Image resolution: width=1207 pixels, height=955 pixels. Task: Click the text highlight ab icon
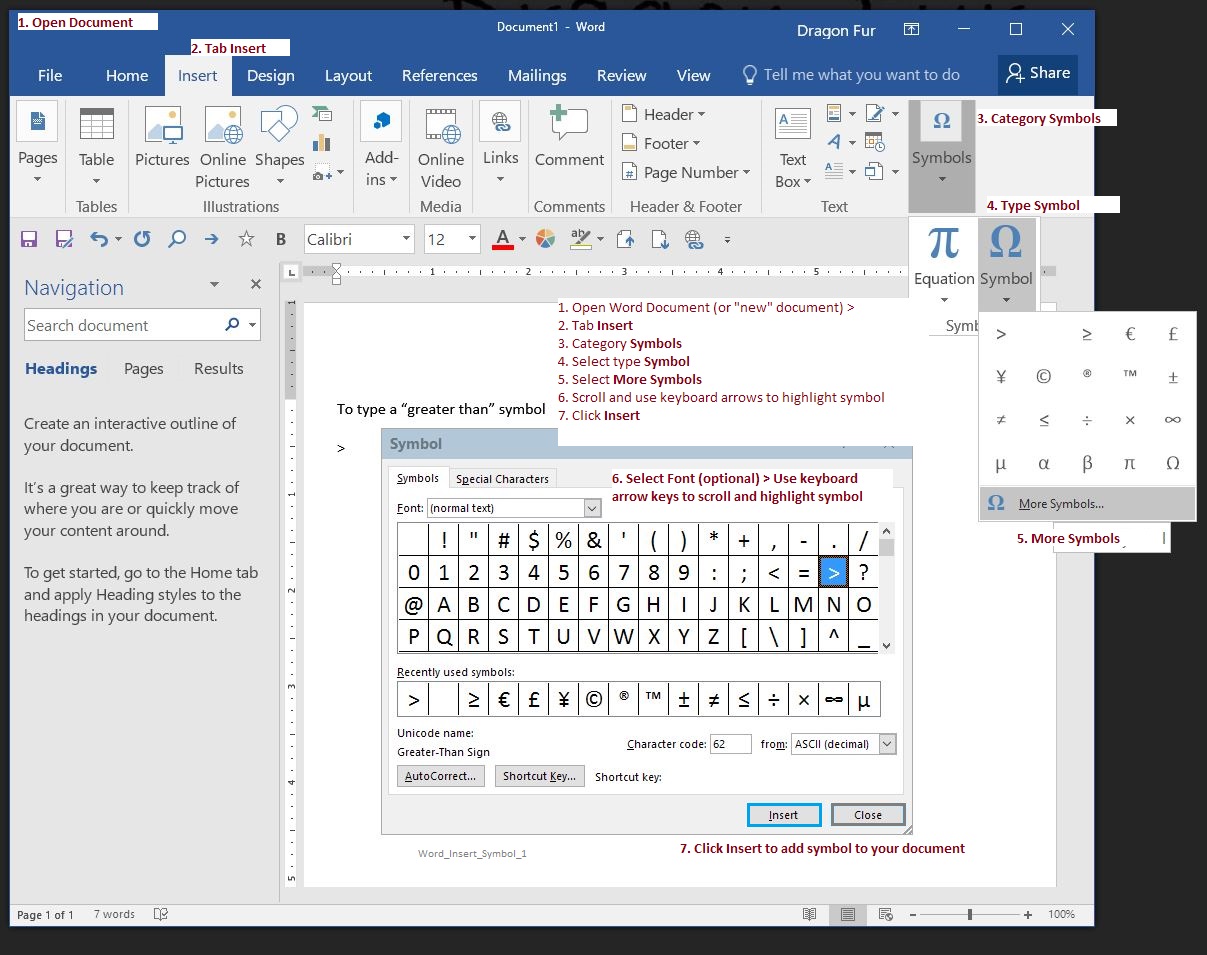580,239
